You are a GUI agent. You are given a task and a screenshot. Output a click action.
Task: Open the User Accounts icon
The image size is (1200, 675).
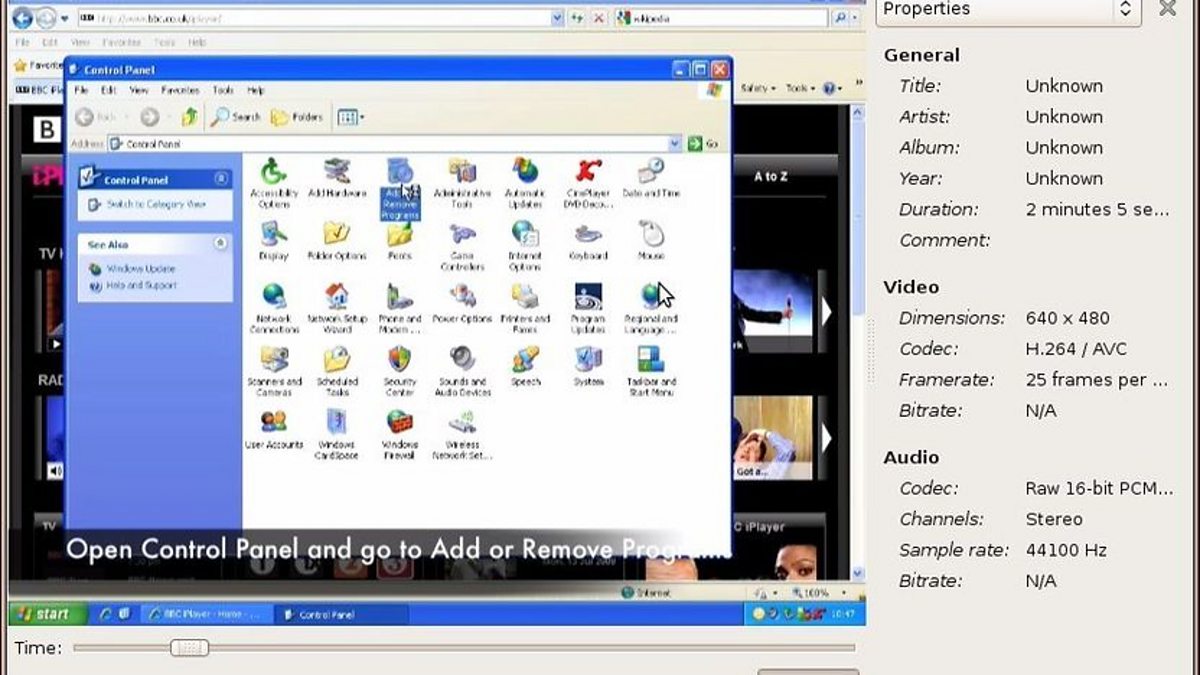(273, 422)
